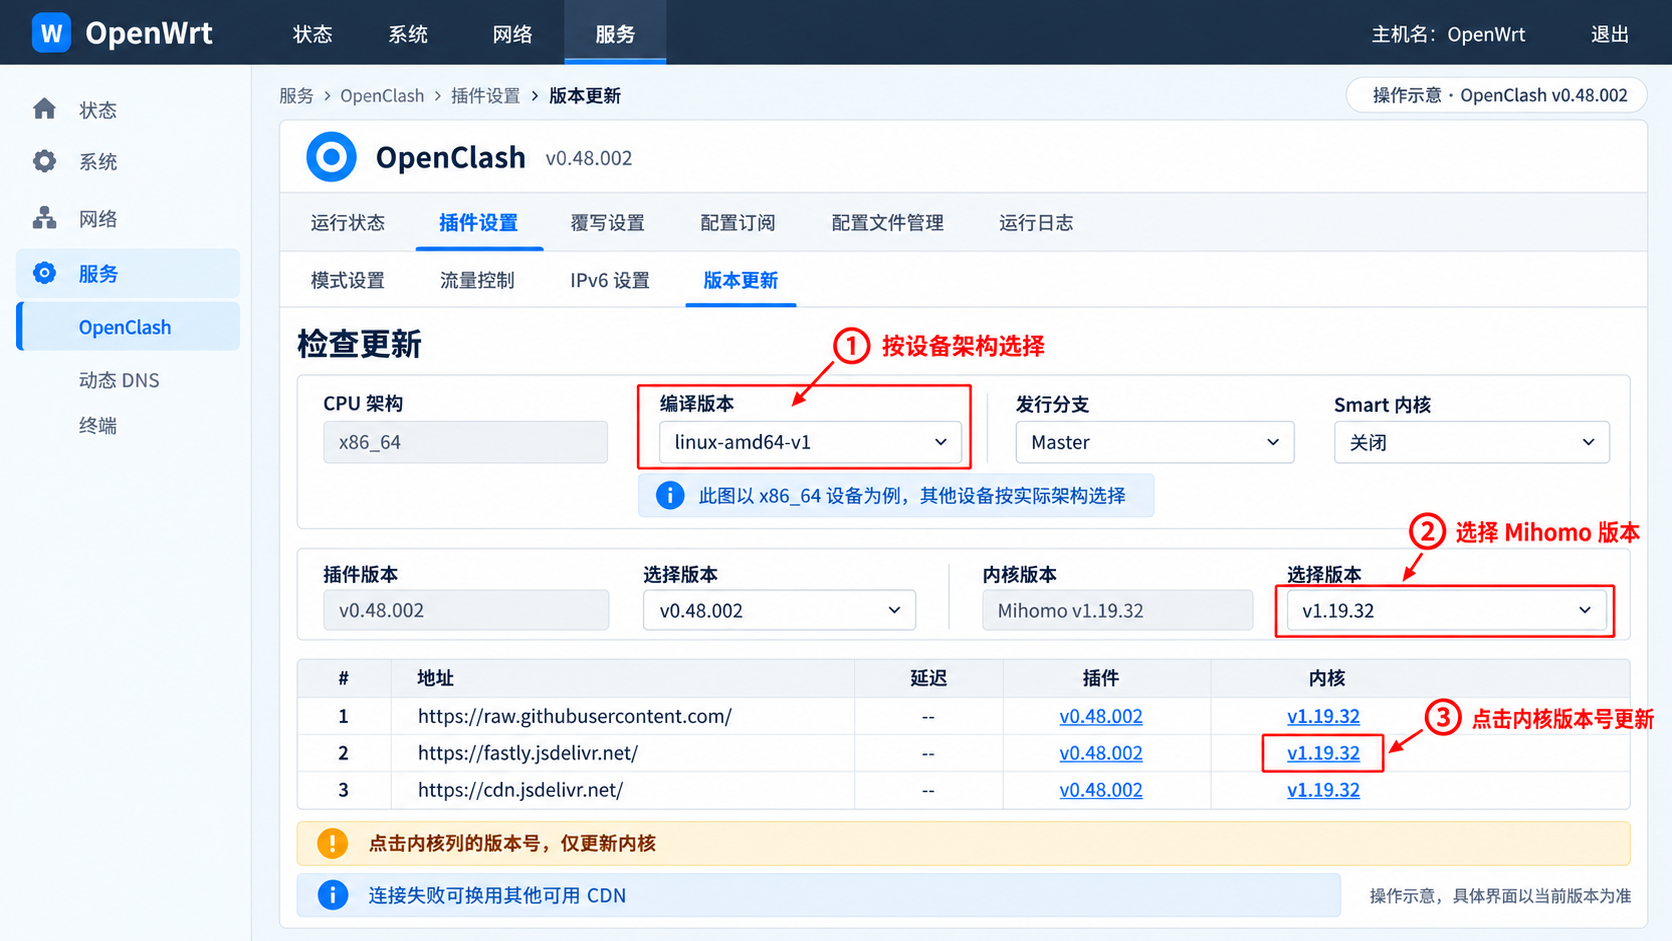Viewport: 1672px width, 941px height.
Task: Select the 模式设置 sub-tab
Action: (x=347, y=280)
